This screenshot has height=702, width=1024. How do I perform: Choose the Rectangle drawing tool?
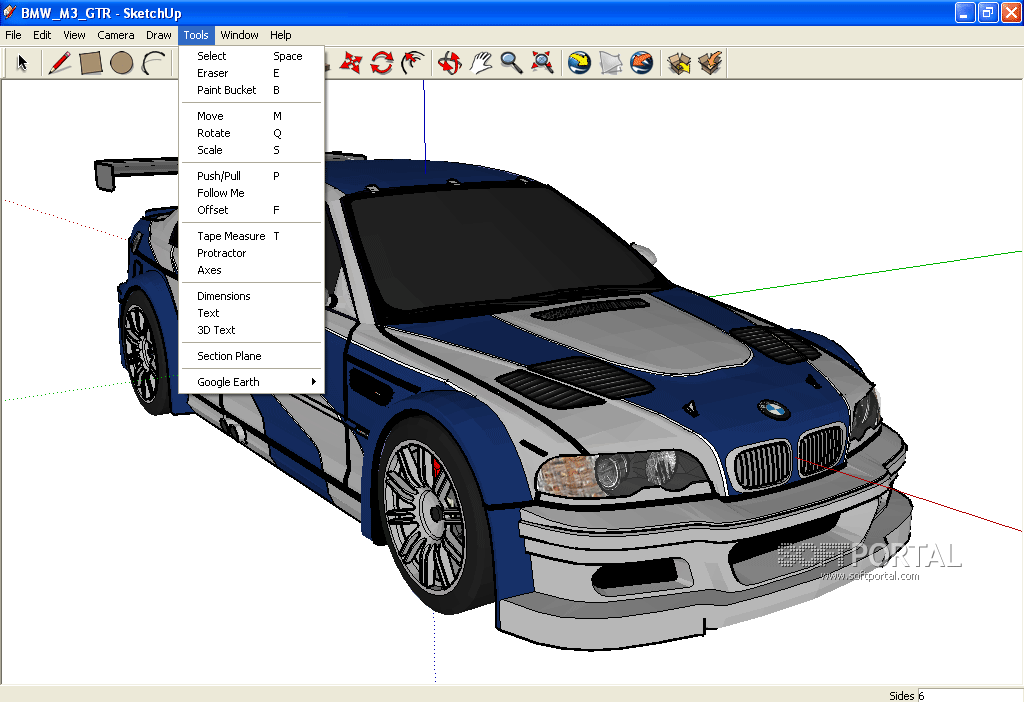point(91,63)
